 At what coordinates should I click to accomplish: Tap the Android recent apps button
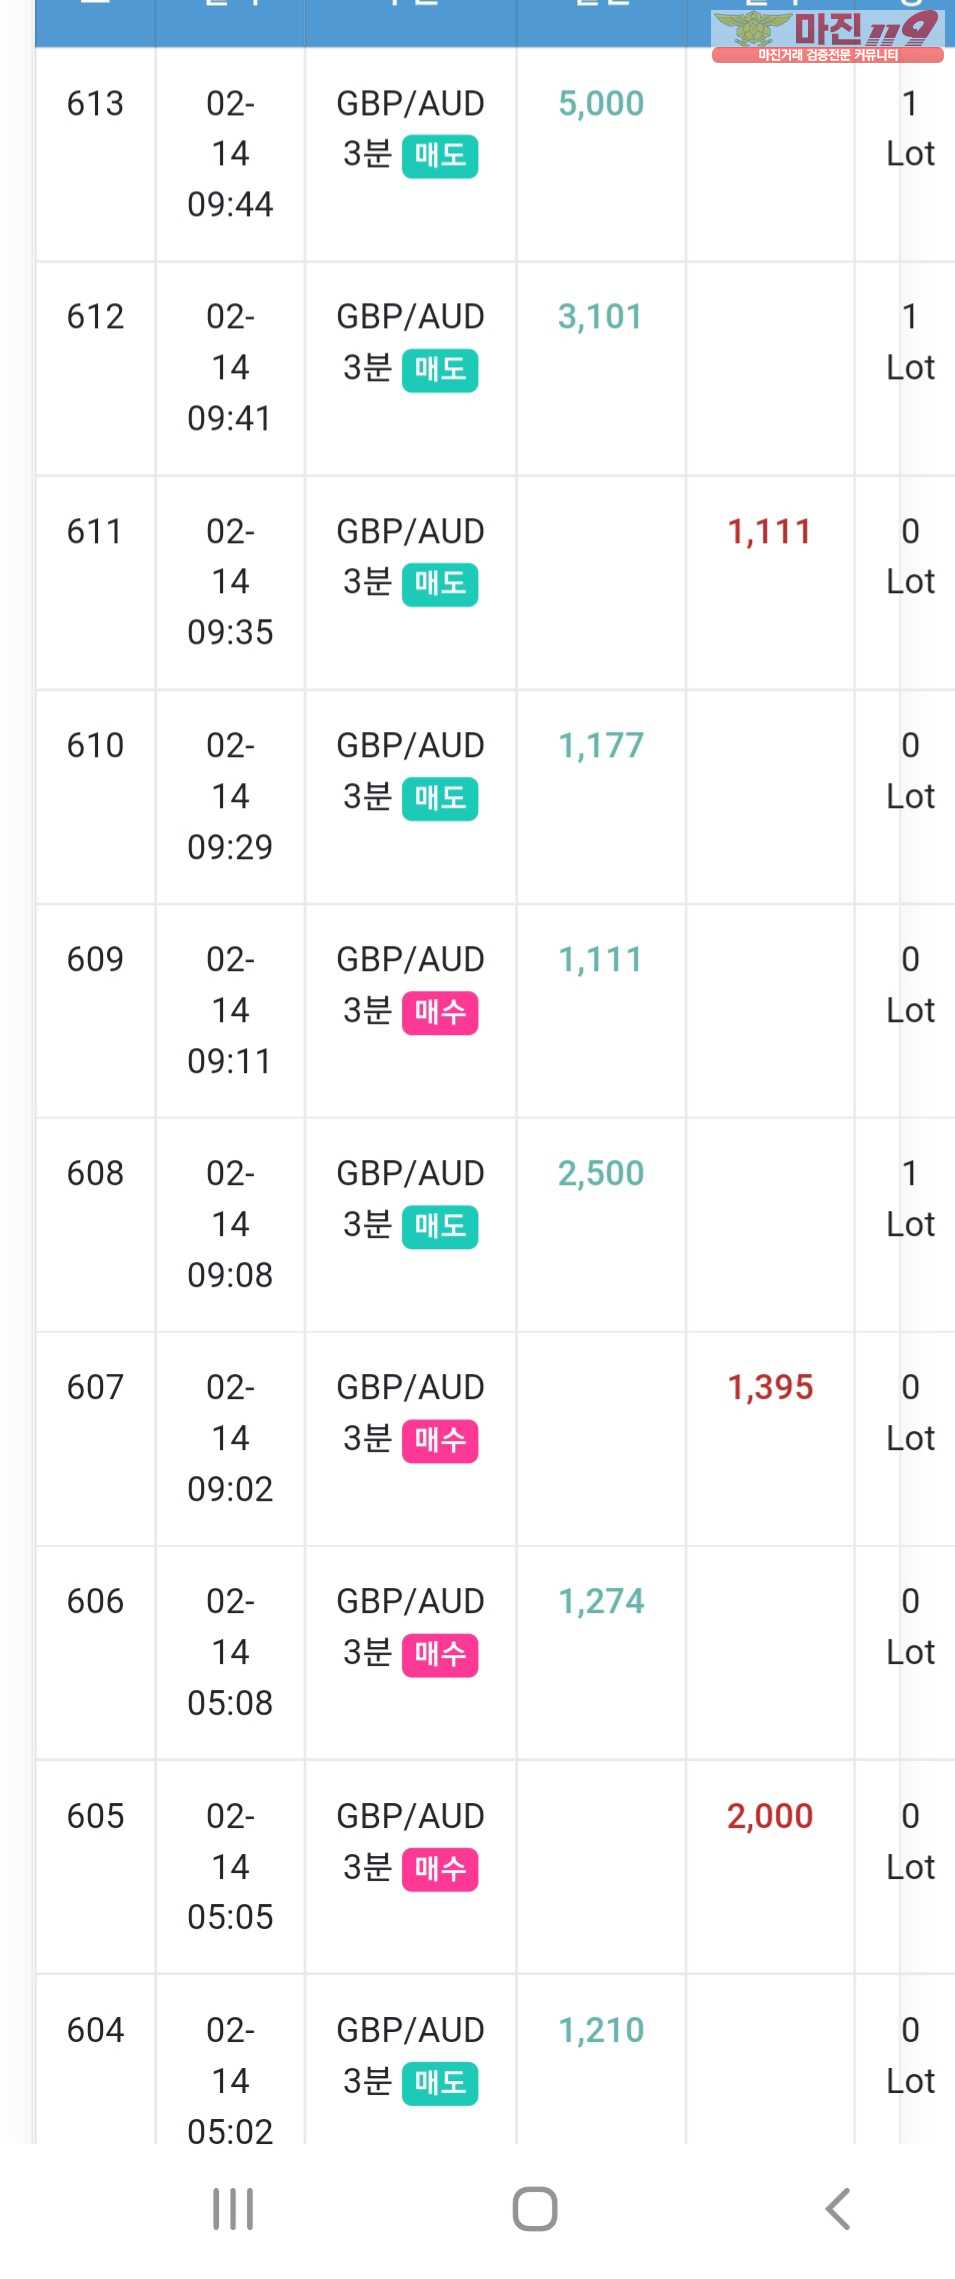233,2209
